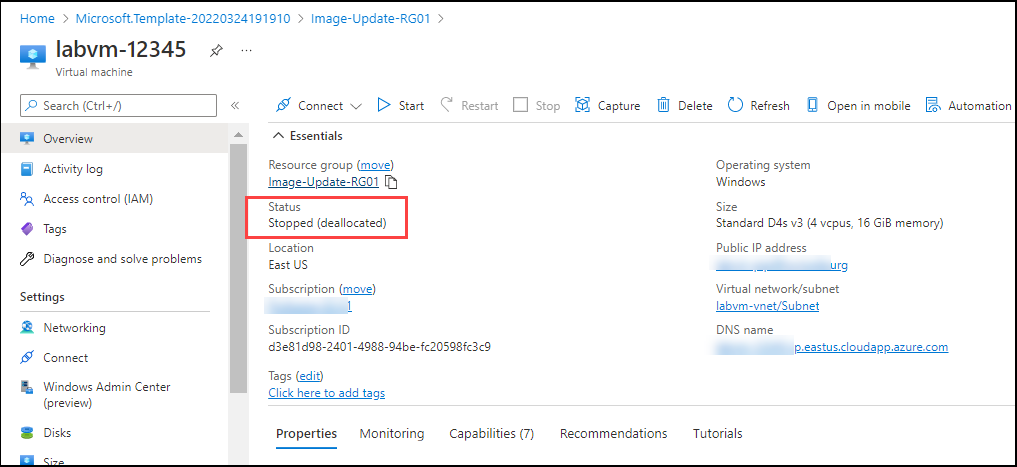Collapse the sidebar with double chevron

pos(235,105)
